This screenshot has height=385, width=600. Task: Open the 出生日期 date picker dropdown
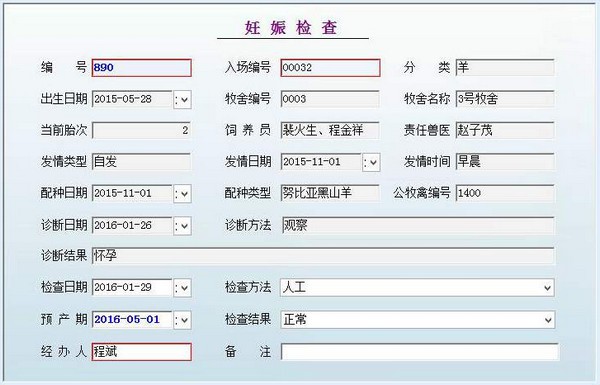(x=183, y=100)
